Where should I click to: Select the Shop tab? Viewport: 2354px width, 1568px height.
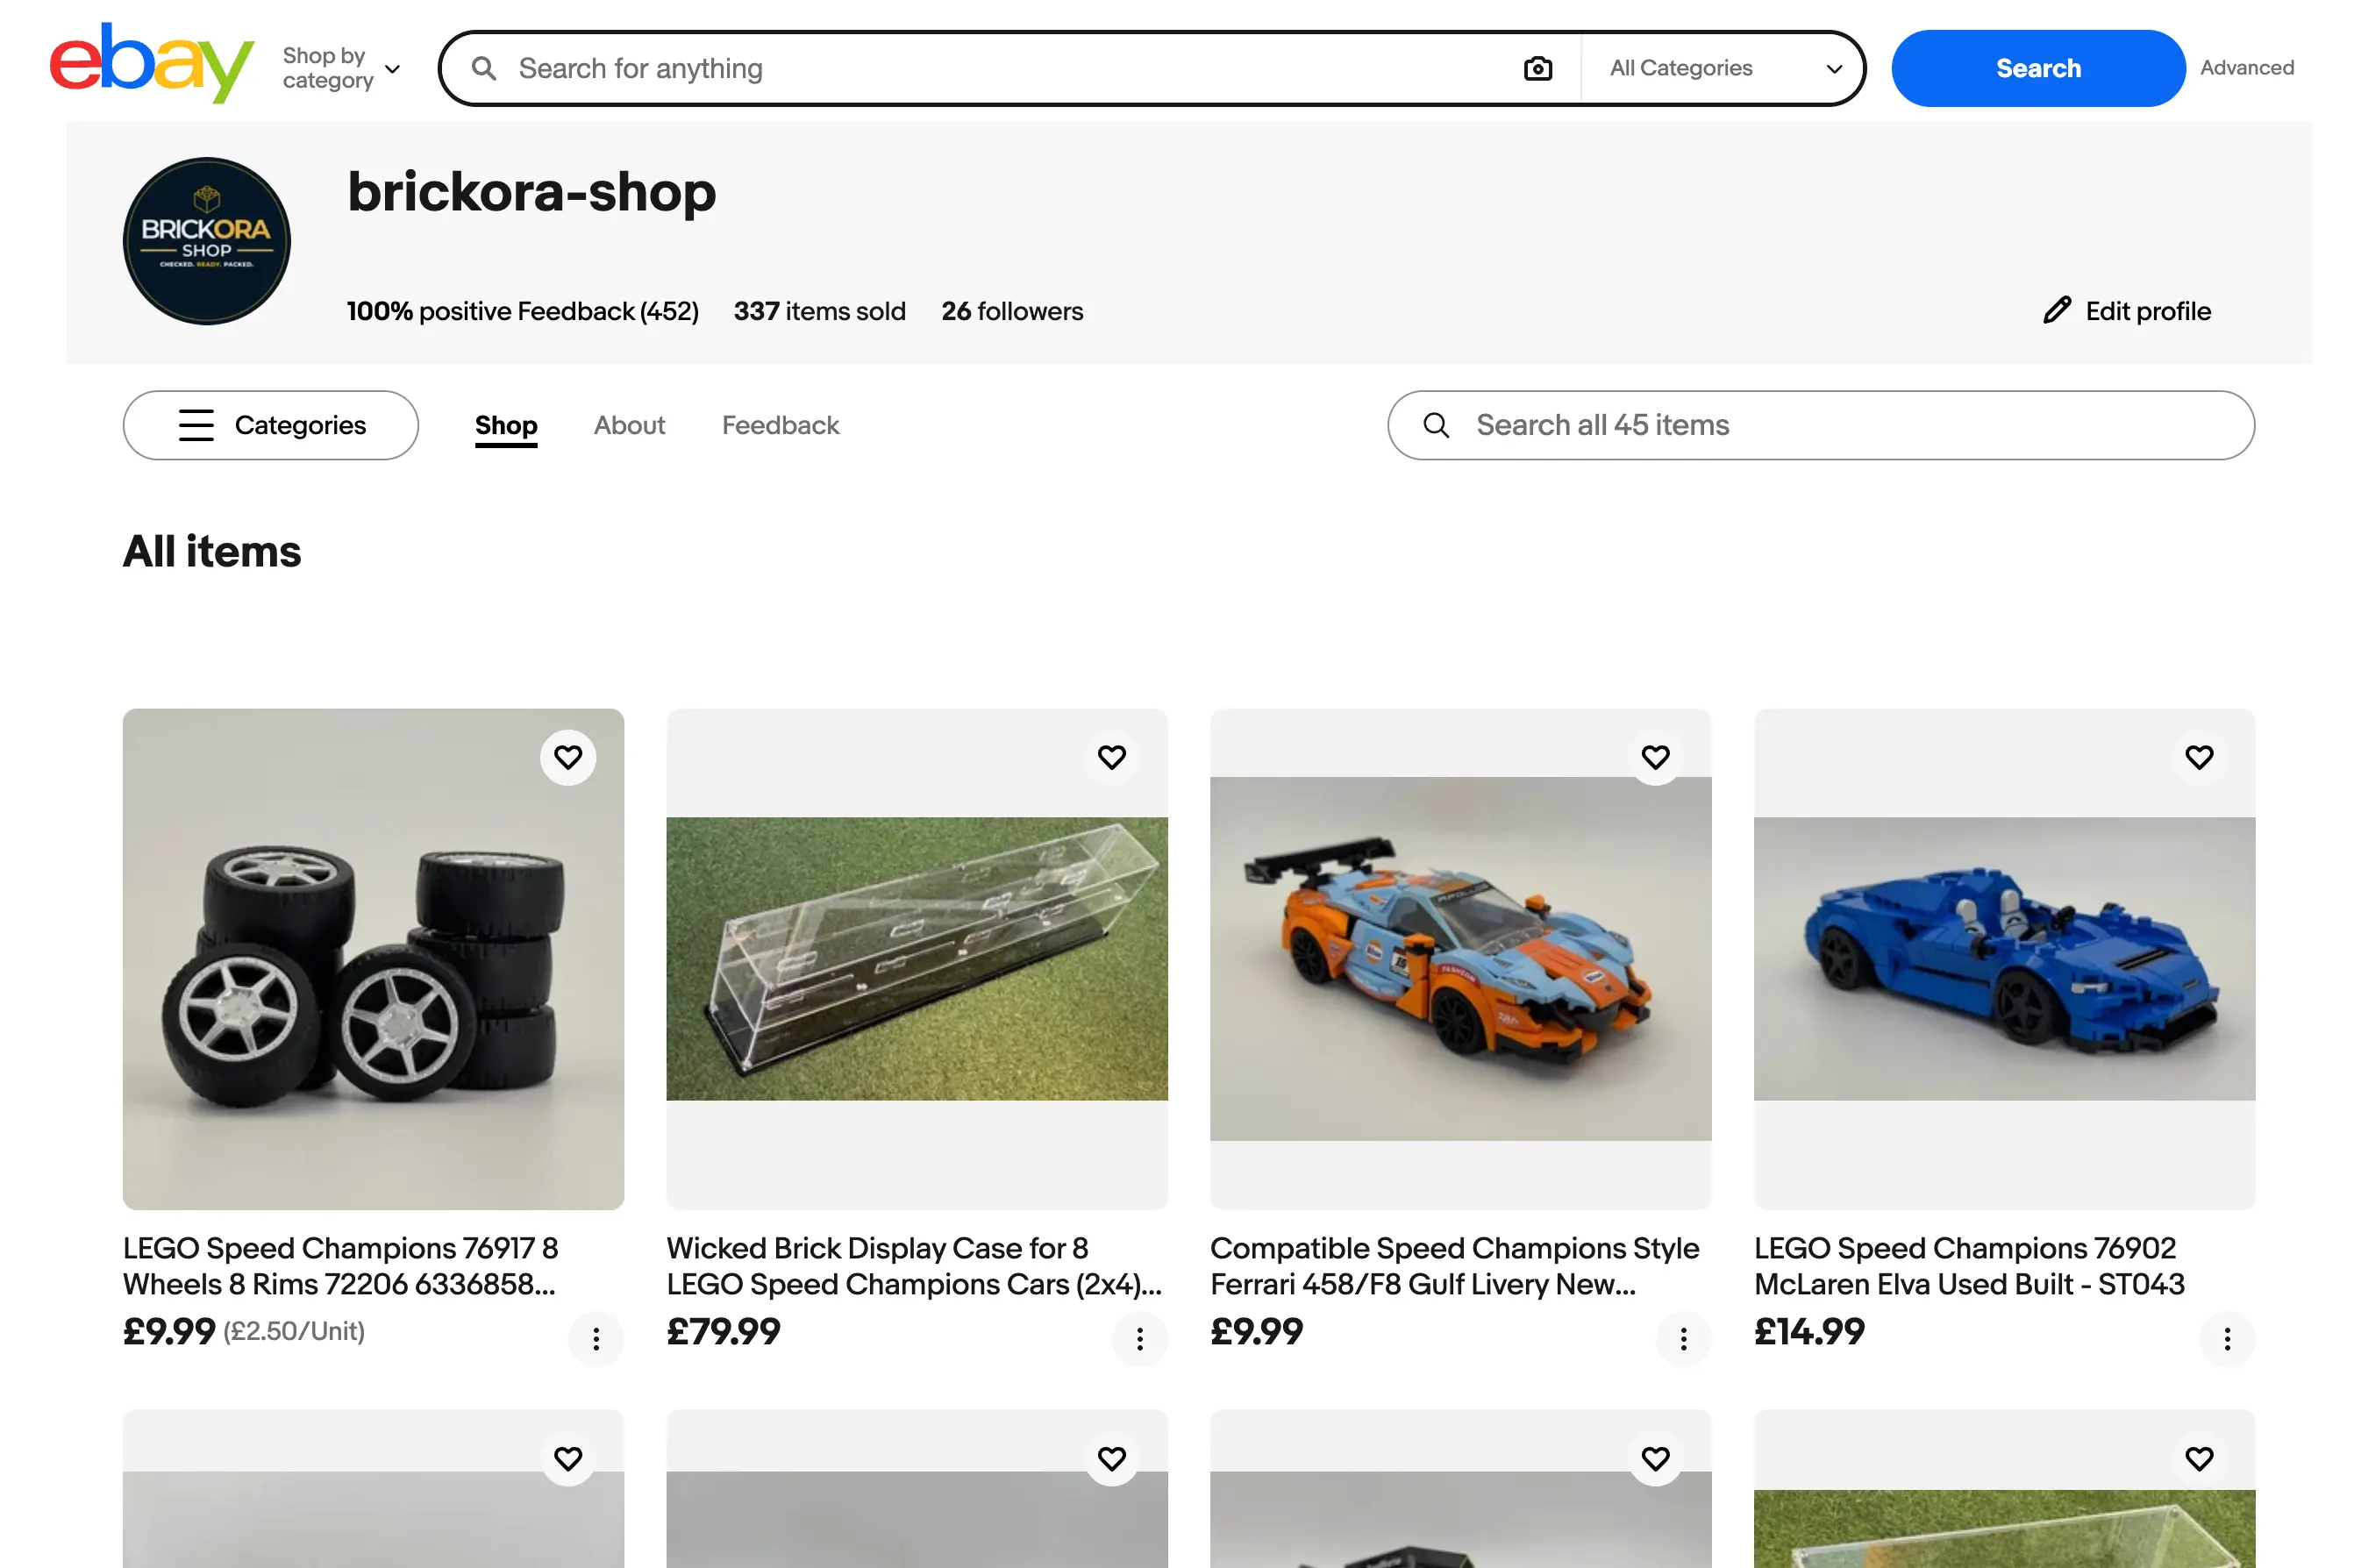click(x=506, y=425)
